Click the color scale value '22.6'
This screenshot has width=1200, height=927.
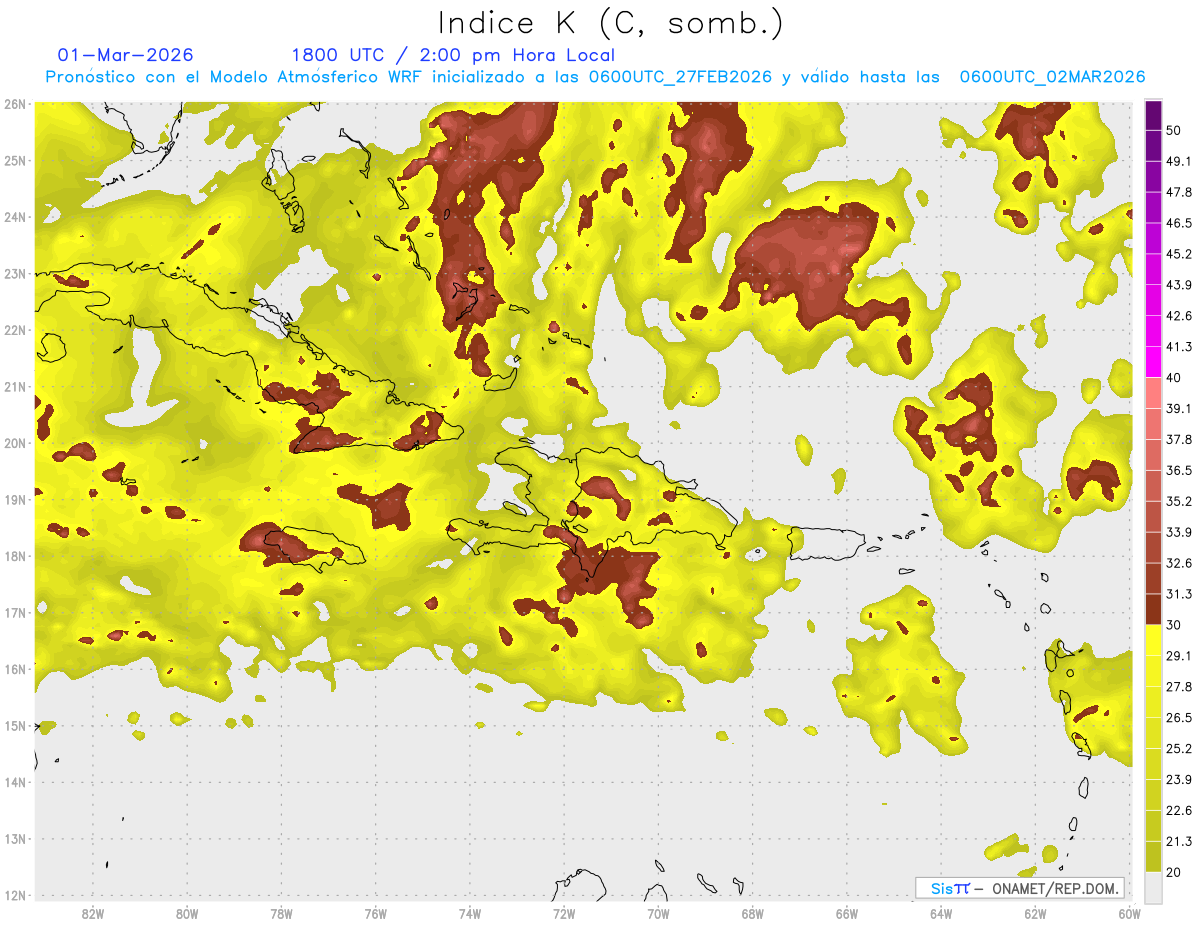(1178, 811)
